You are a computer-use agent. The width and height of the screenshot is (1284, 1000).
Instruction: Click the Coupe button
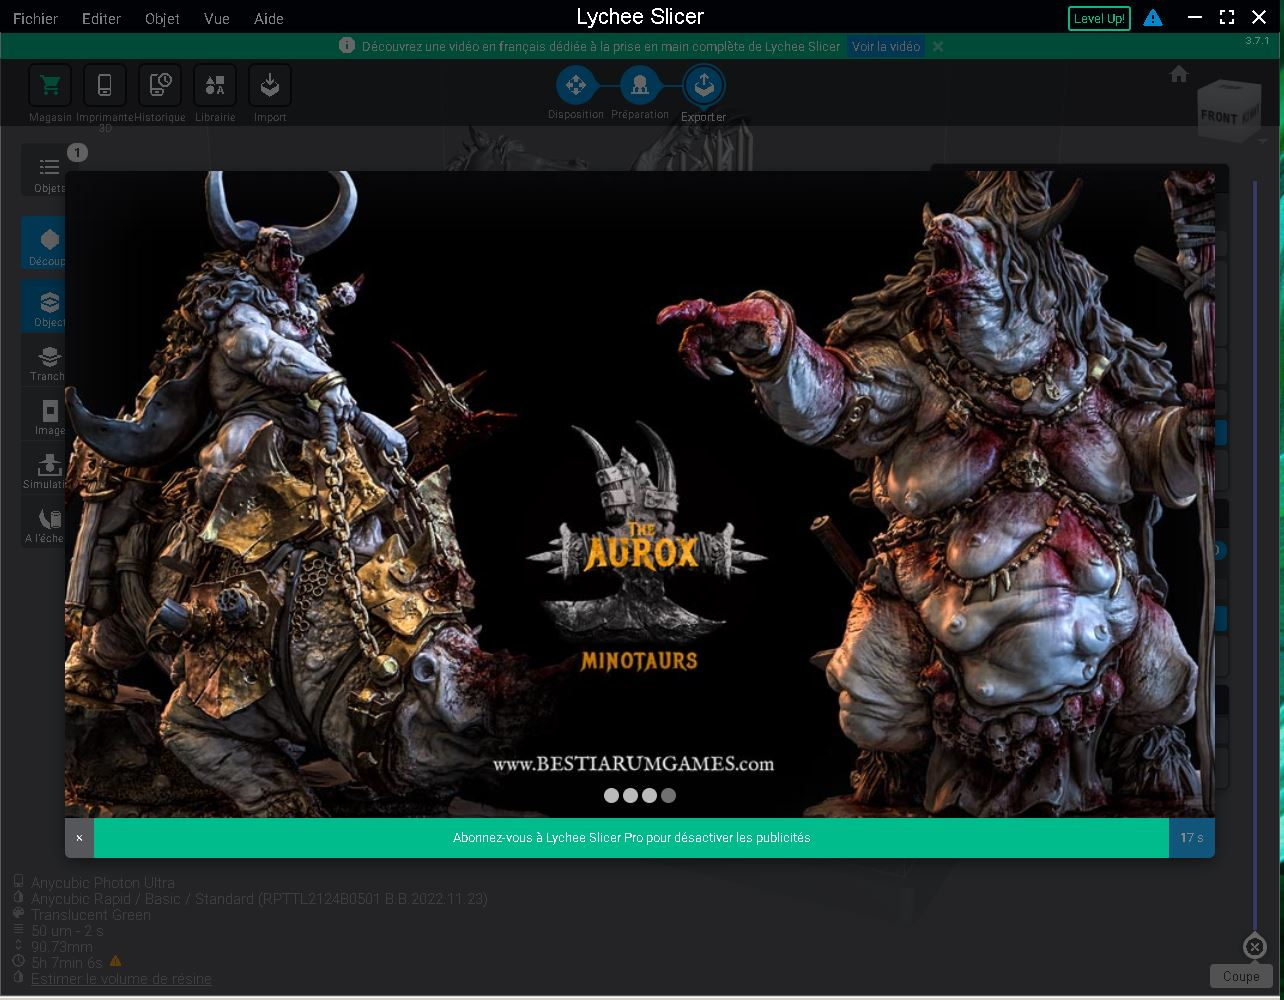(x=1241, y=977)
